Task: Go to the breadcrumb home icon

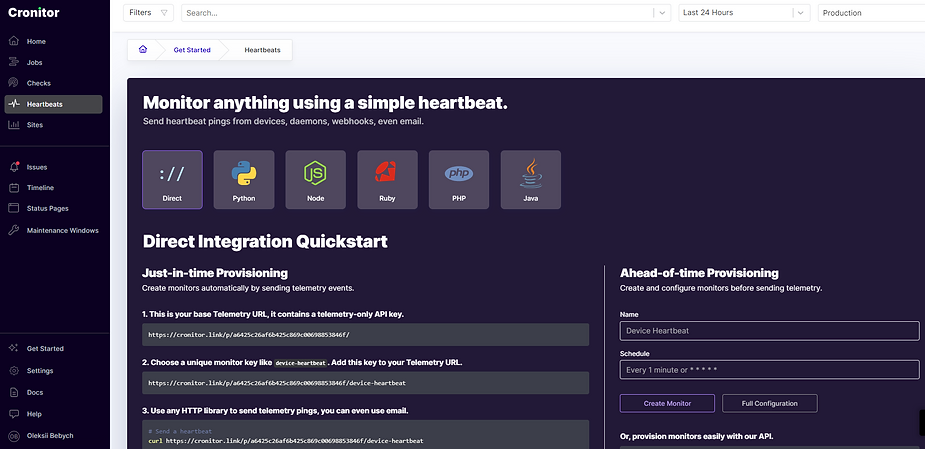Action: [143, 50]
